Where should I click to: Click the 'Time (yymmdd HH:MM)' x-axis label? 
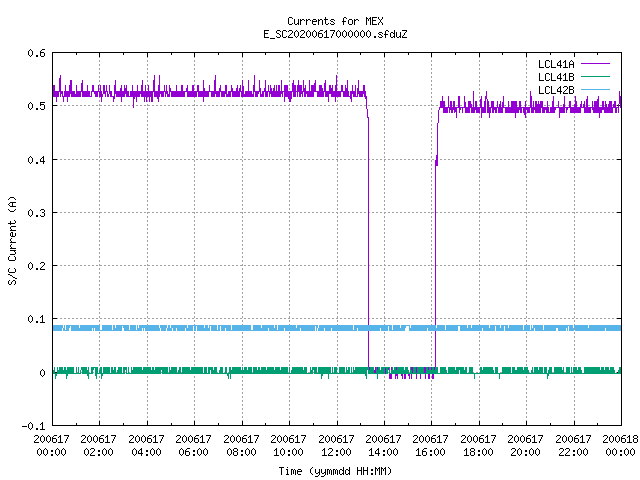pos(335,471)
